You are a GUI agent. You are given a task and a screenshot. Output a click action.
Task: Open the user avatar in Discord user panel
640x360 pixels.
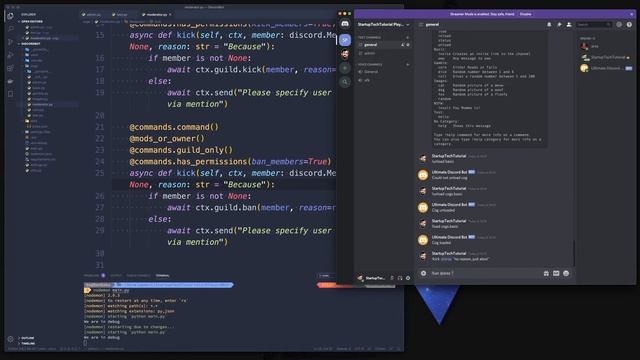coord(360,278)
